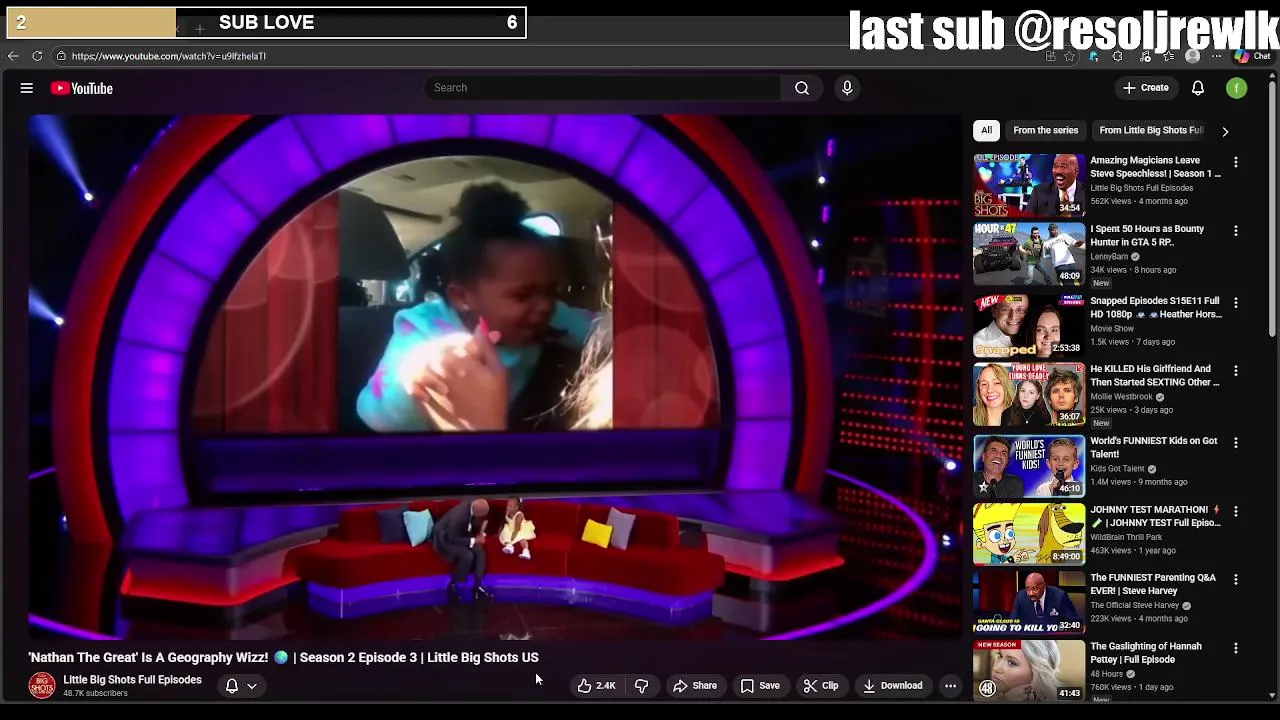Viewport: 1280px width, 720px height.
Task: Clip the video
Action: click(821, 686)
